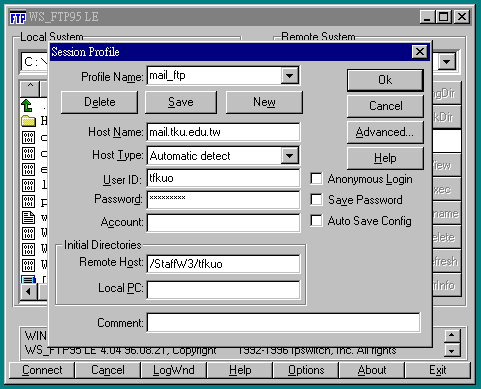Enable Anonymous Login checkbox

point(316,179)
